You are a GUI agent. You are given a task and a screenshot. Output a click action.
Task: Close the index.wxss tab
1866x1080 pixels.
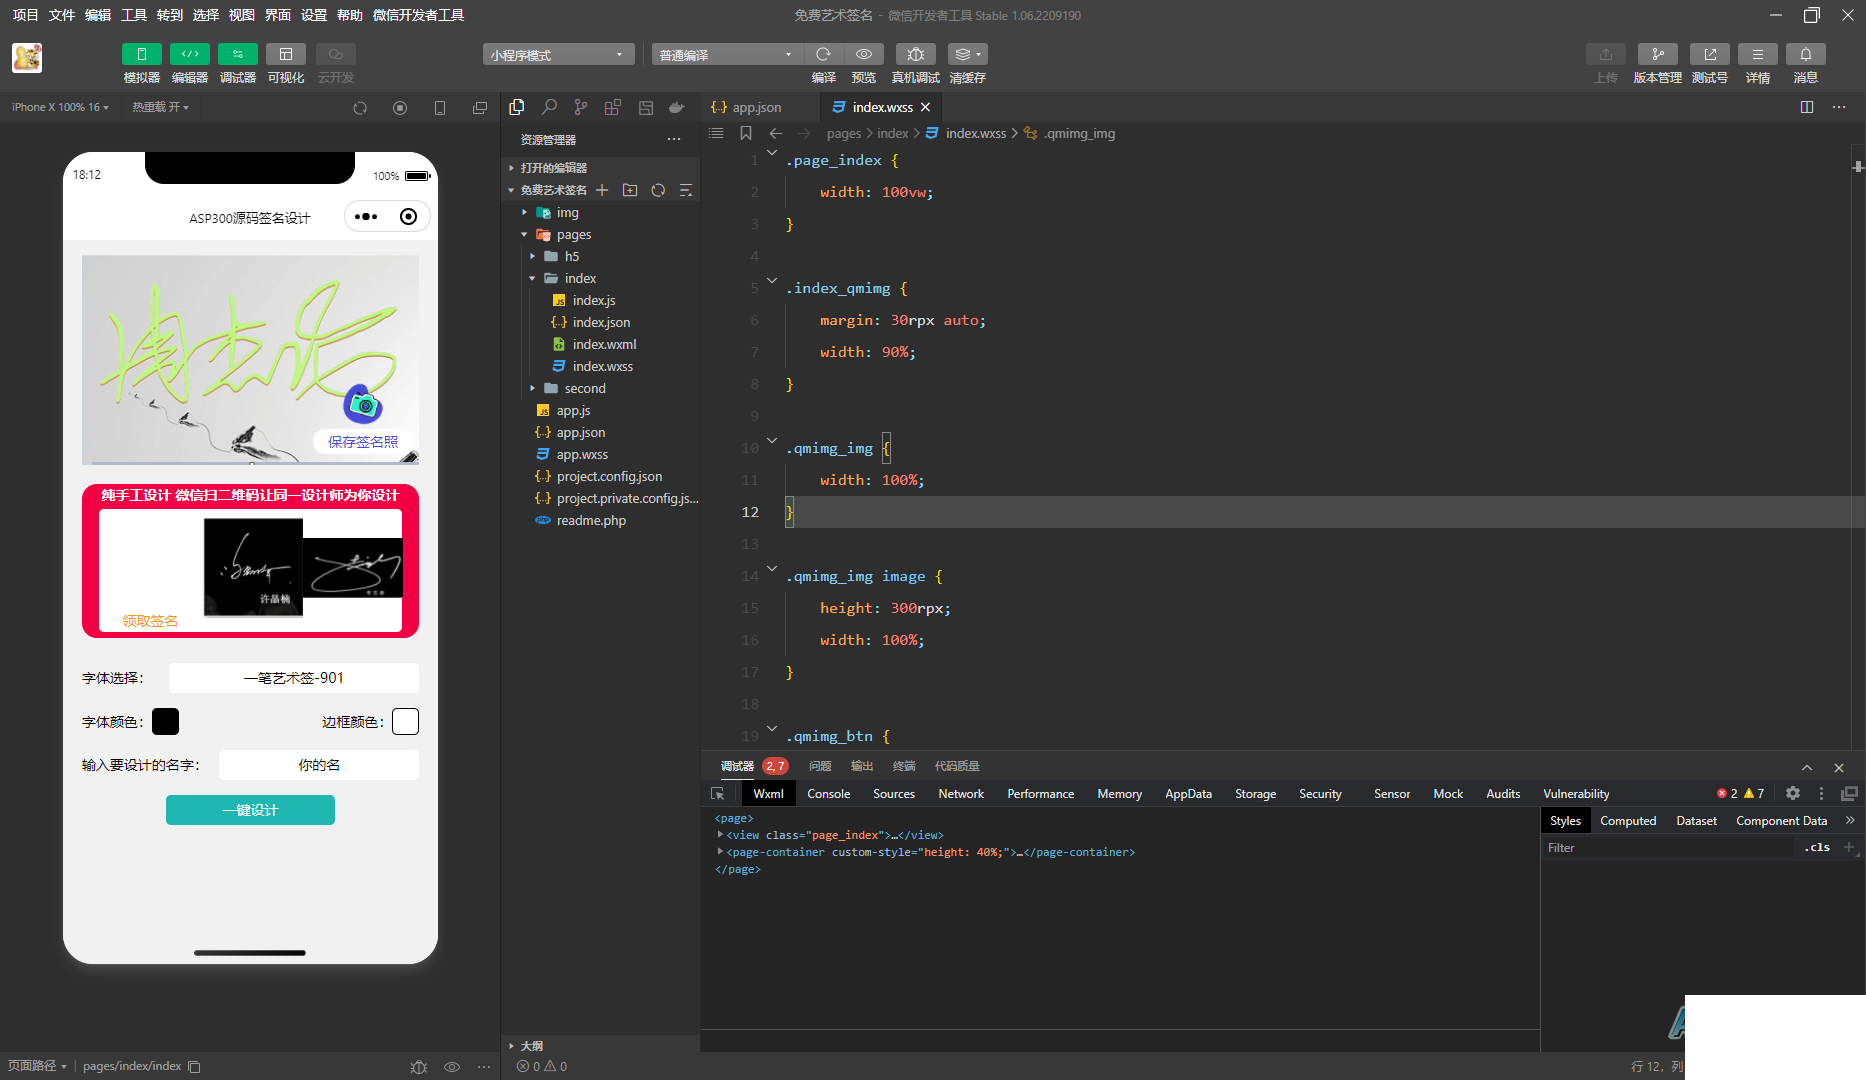(926, 107)
